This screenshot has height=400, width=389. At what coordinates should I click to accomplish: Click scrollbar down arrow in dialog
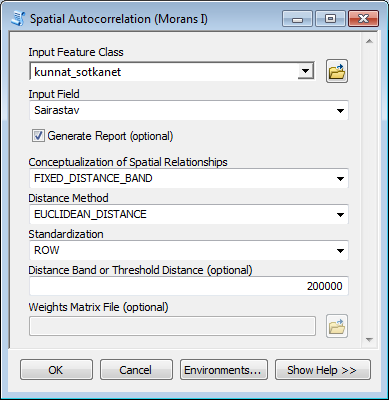pyautogui.click(x=369, y=340)
